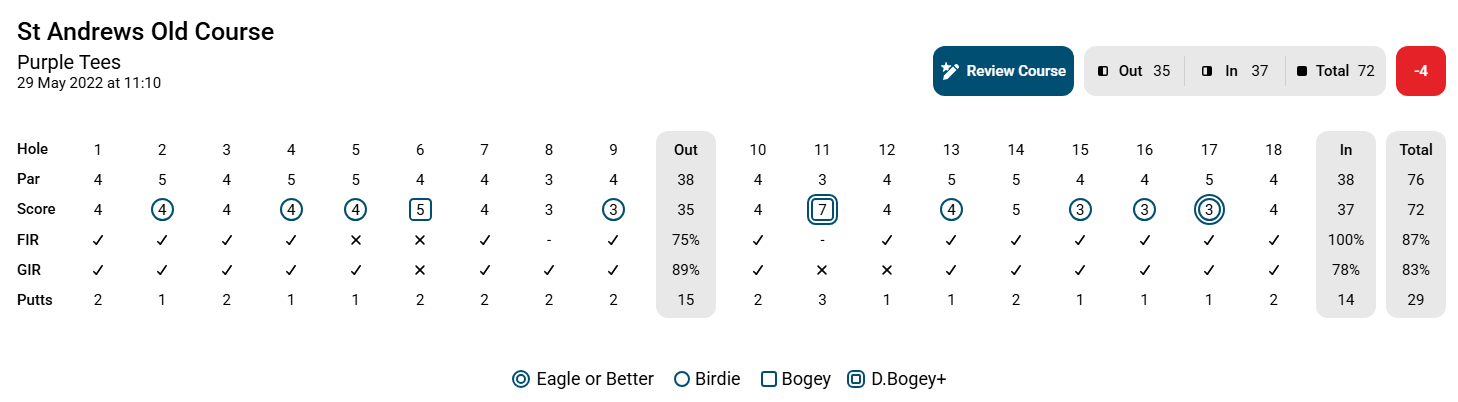The height and width of the screenshot is (402, 1458).
Task: Click the Out column header
Action: click(686, 150)
